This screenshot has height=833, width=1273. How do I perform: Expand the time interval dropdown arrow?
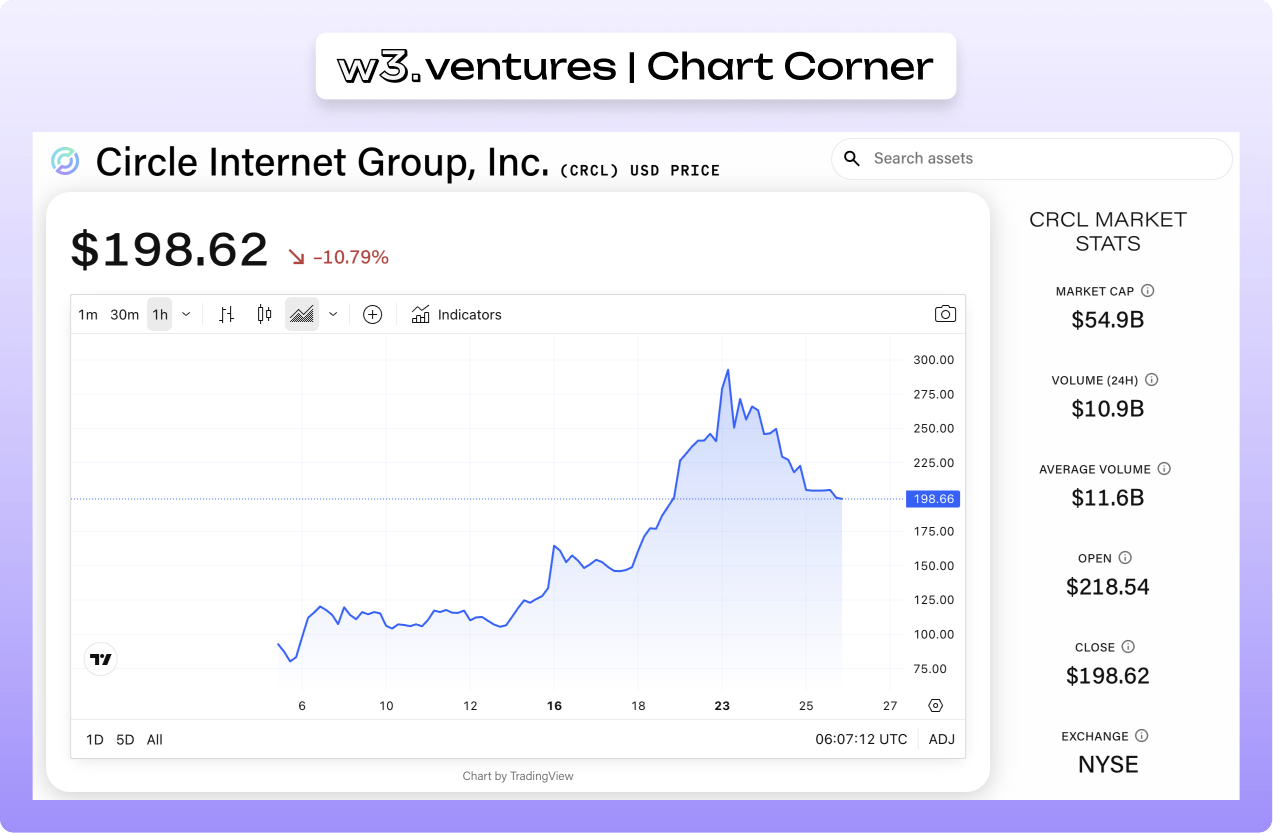tap(186, 314)
